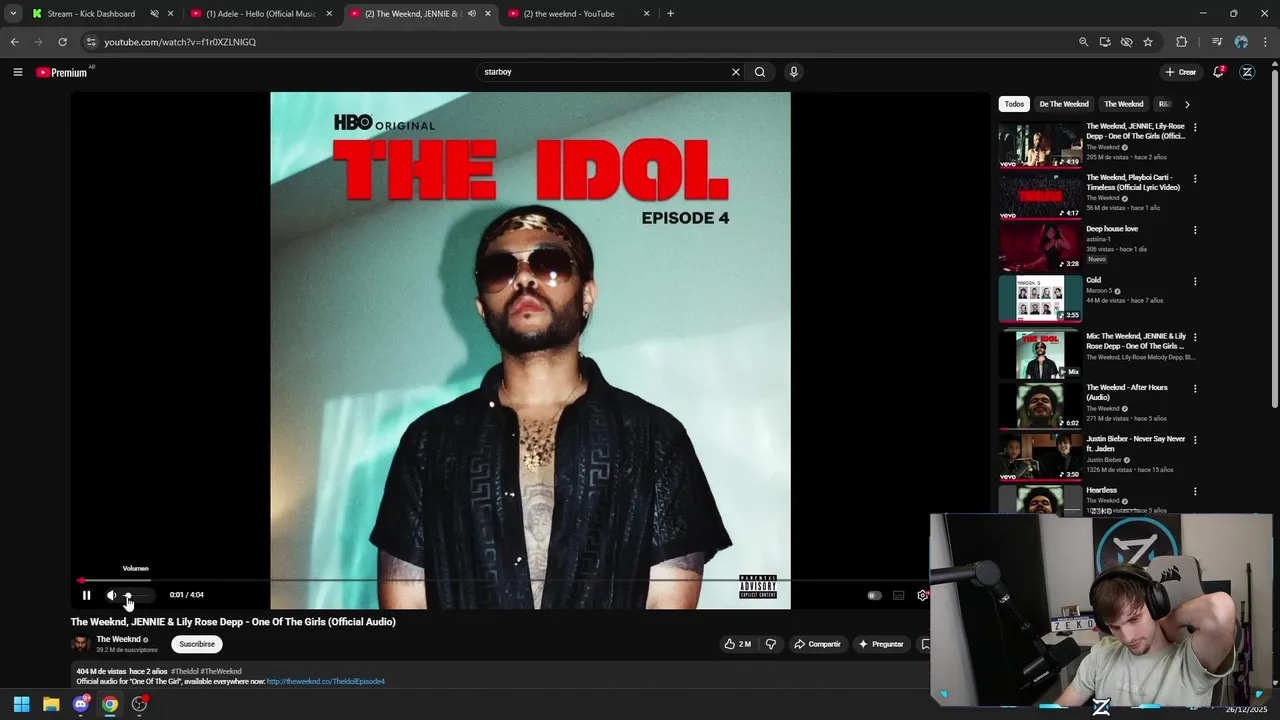The height and width of the screenshot is (720, 1280).
Task: Open options for Heartless video
Action: [x=1195, y=492]
